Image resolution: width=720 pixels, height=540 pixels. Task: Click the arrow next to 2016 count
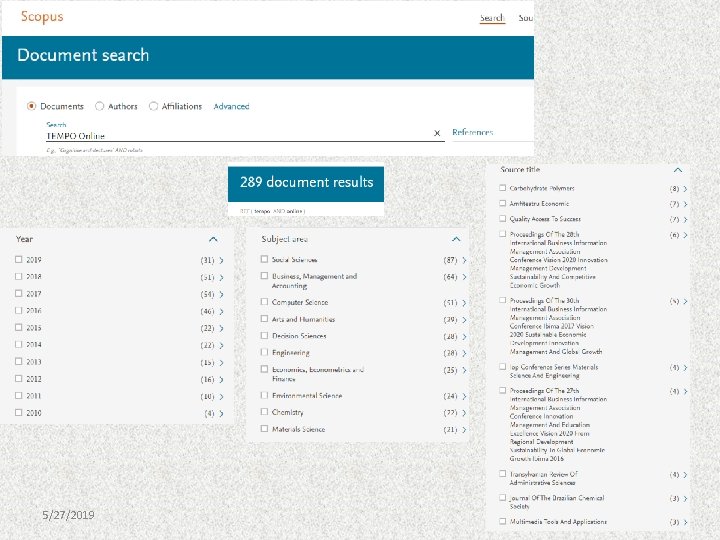click(x=221, y=311)
